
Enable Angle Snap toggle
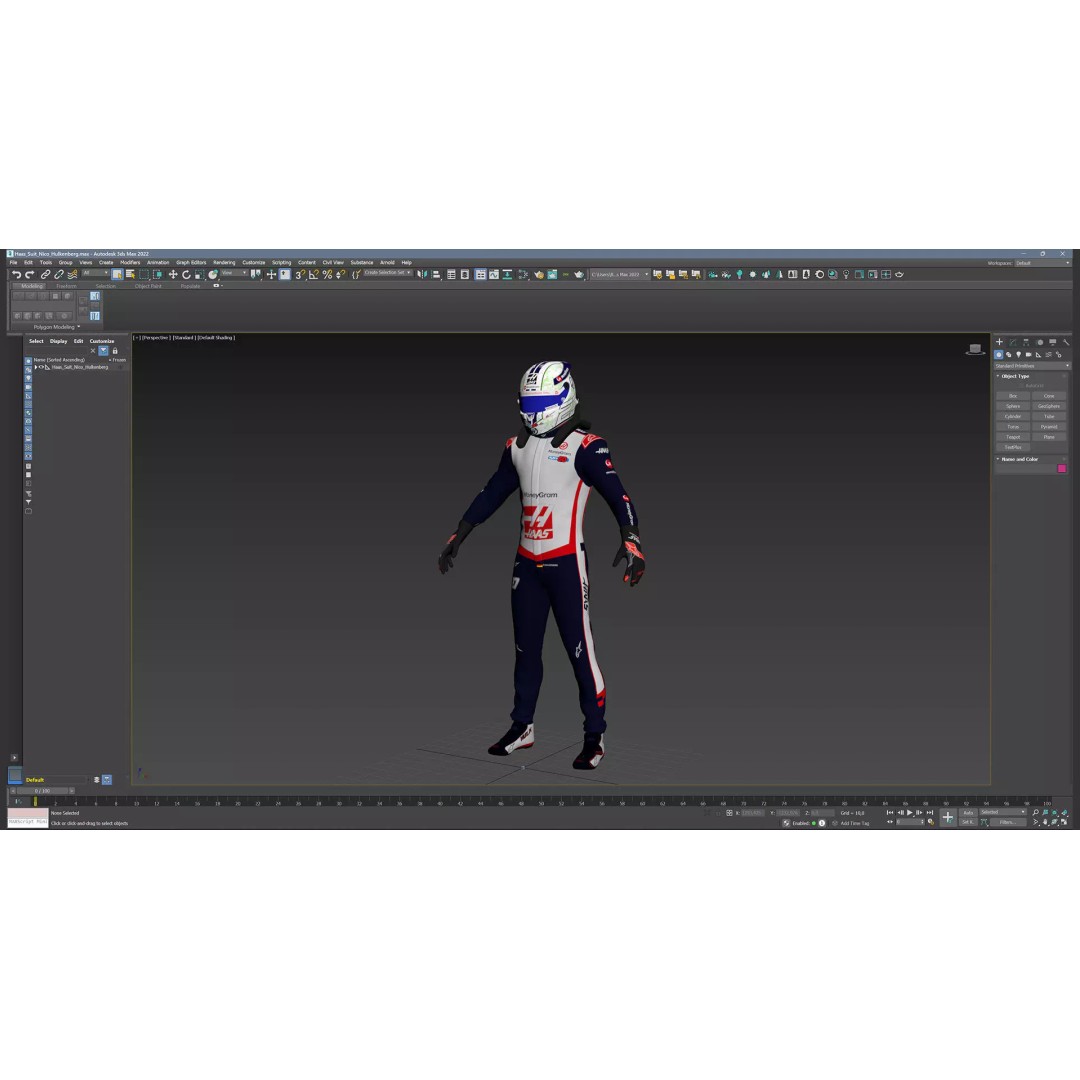click(313, 275)
